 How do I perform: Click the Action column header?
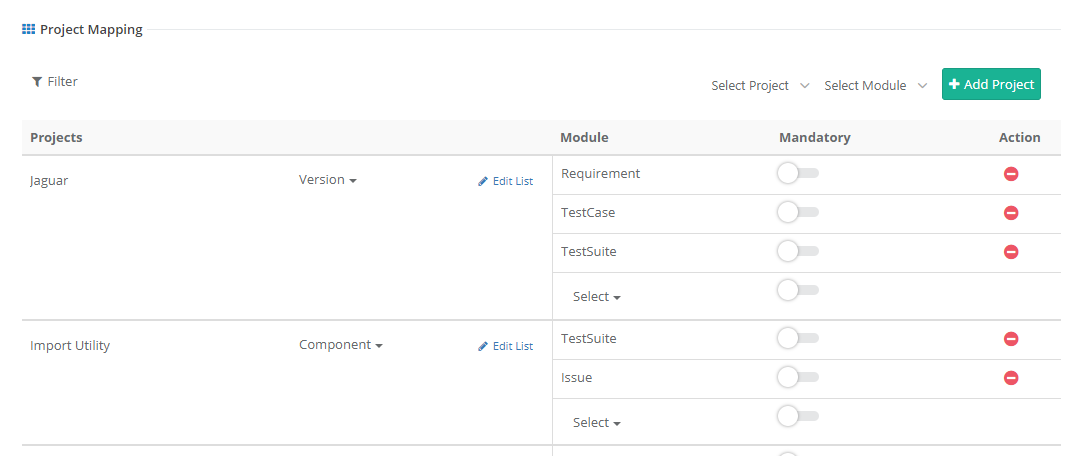(1019, 138)
